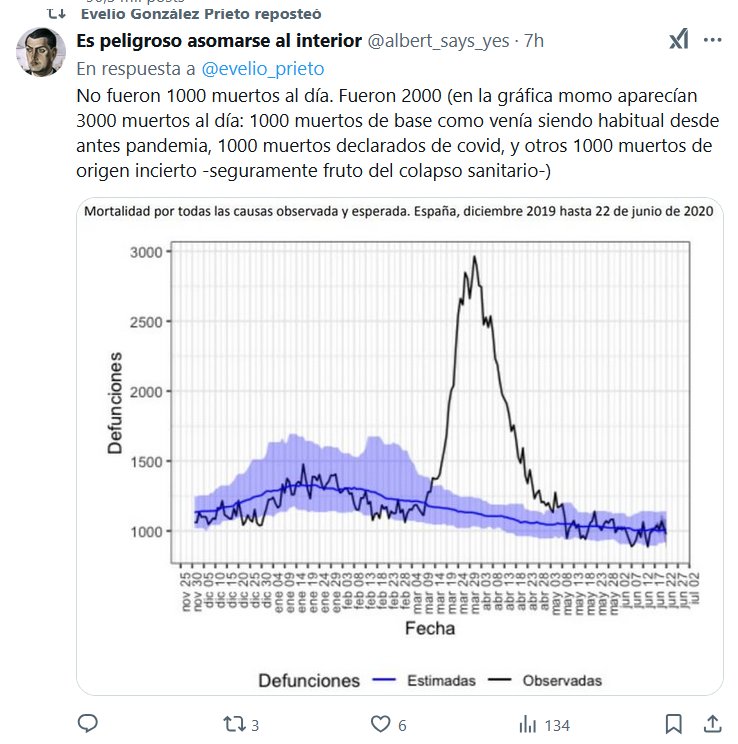The height and width of the screenshot is (744, 738).
Task: Click the reply speech bubble icon
Action: point(88,723)
